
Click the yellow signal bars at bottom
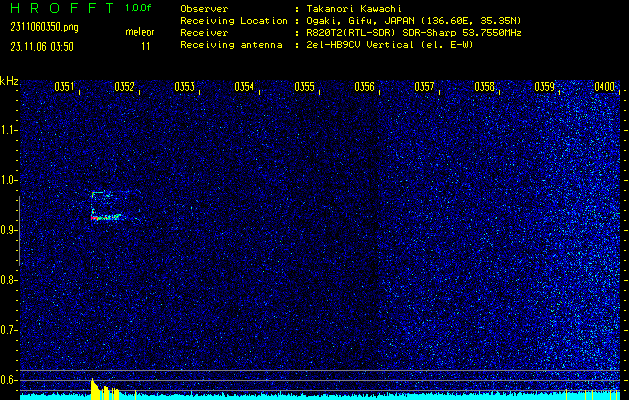point(103,391)
